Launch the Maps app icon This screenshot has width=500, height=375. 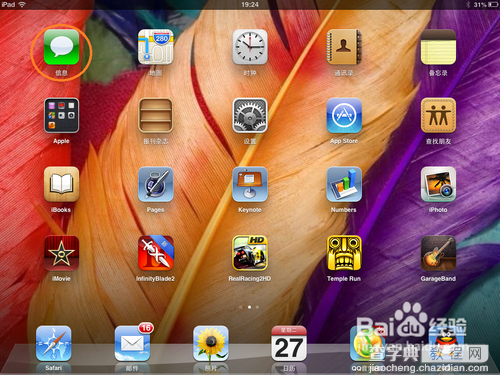156,47
